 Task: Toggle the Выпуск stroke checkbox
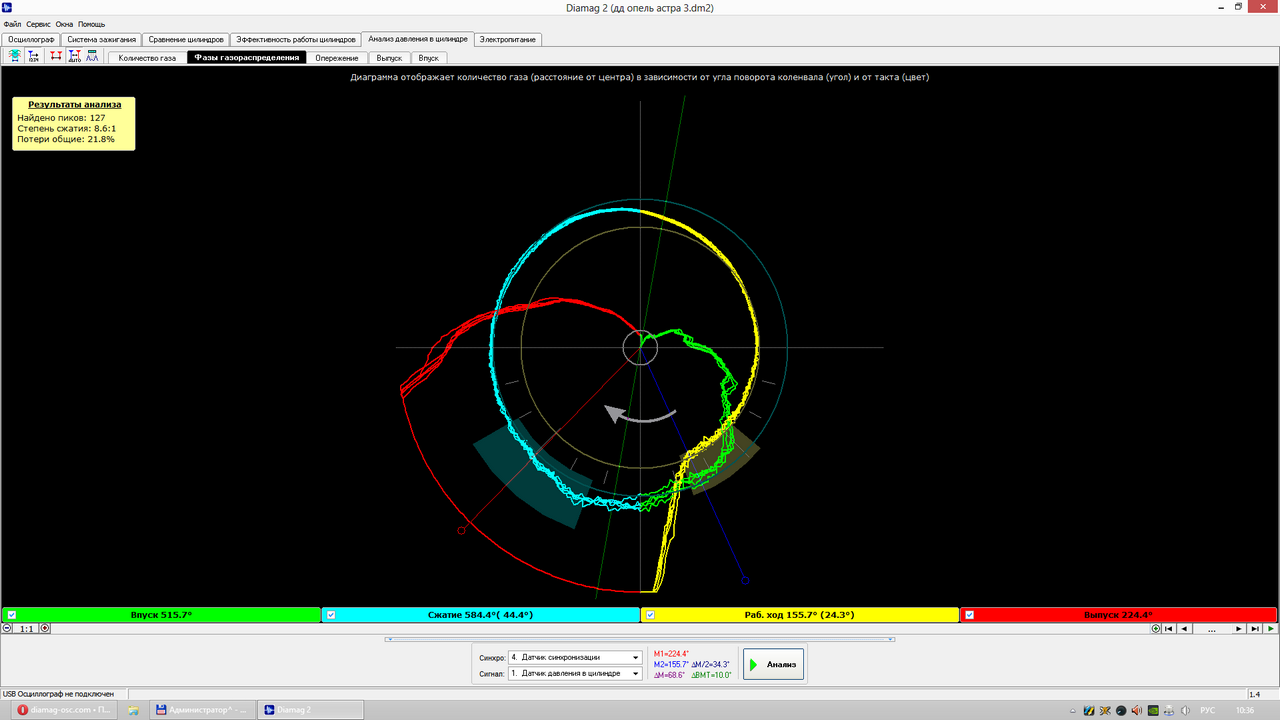[970, 615]
